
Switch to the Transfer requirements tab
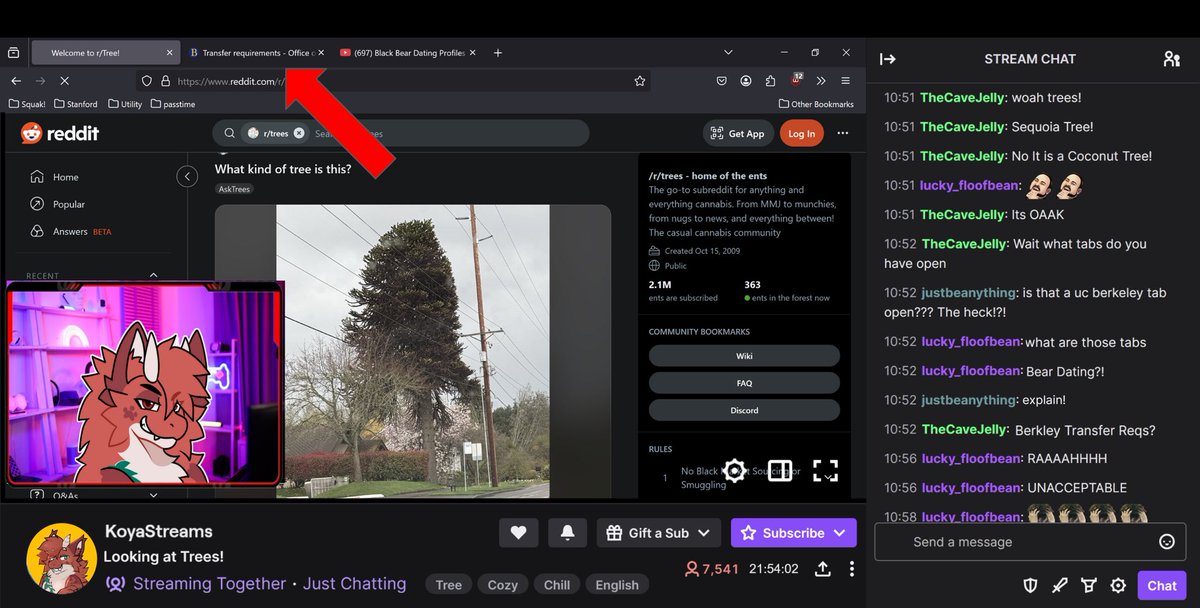(258, 52)
